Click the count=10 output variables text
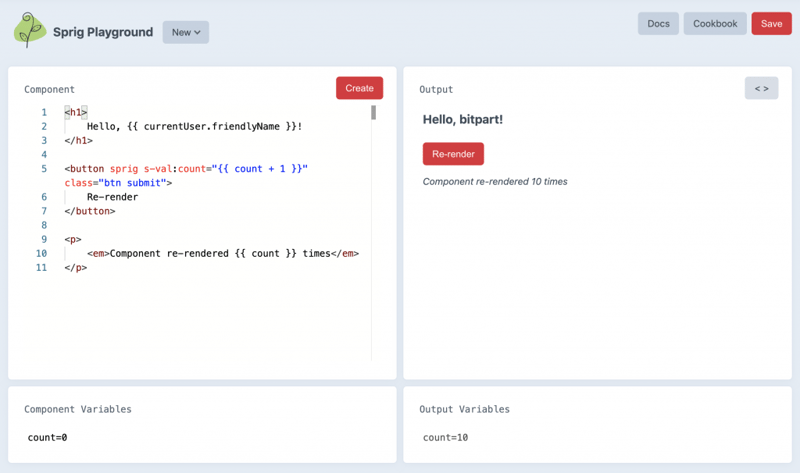800x473 pixels. [x=445, y=437]
